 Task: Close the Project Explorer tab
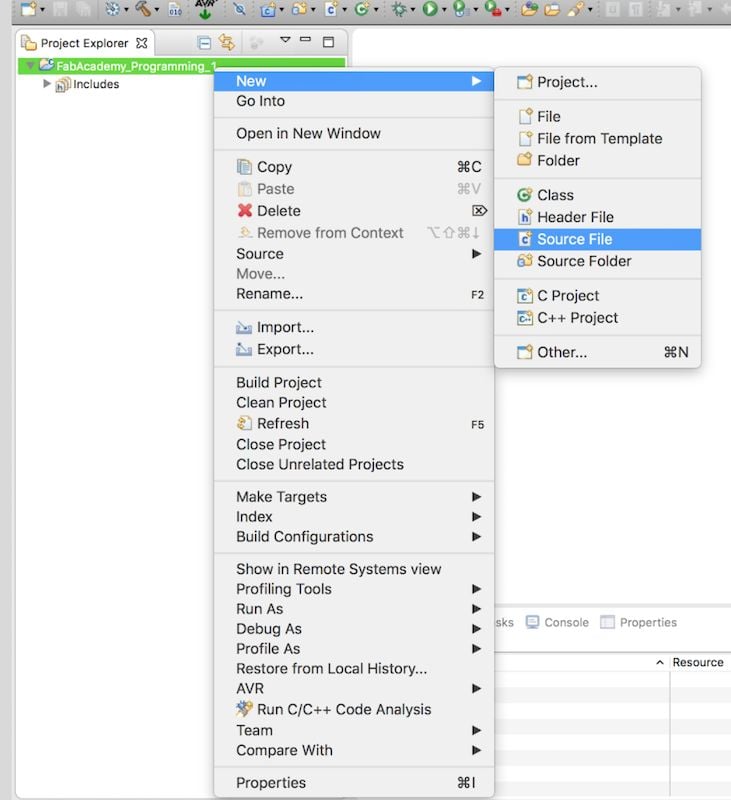point(142,43)
